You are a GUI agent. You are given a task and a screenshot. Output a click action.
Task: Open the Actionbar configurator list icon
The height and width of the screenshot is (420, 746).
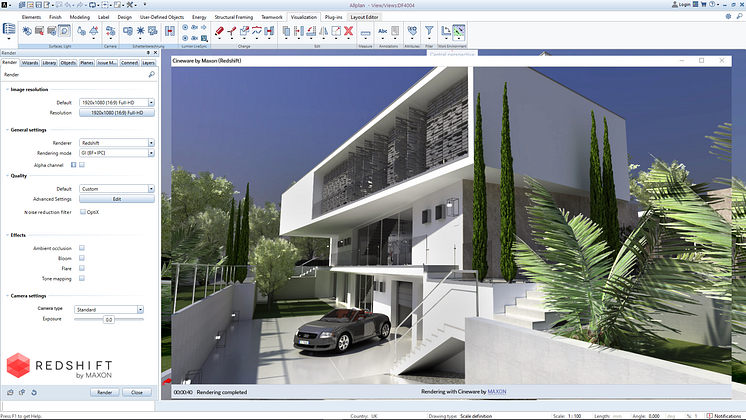coord(9,29)
